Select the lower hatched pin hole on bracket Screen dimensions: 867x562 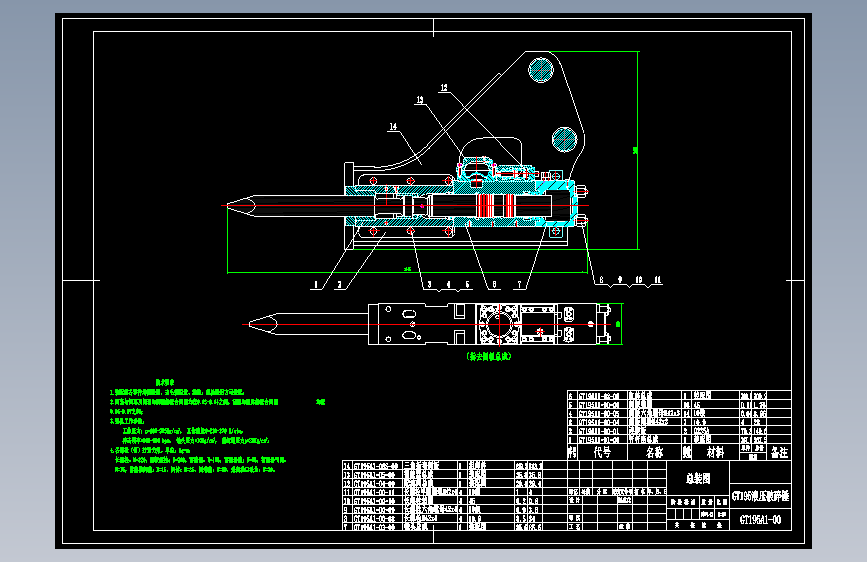(x=565, y=139)
